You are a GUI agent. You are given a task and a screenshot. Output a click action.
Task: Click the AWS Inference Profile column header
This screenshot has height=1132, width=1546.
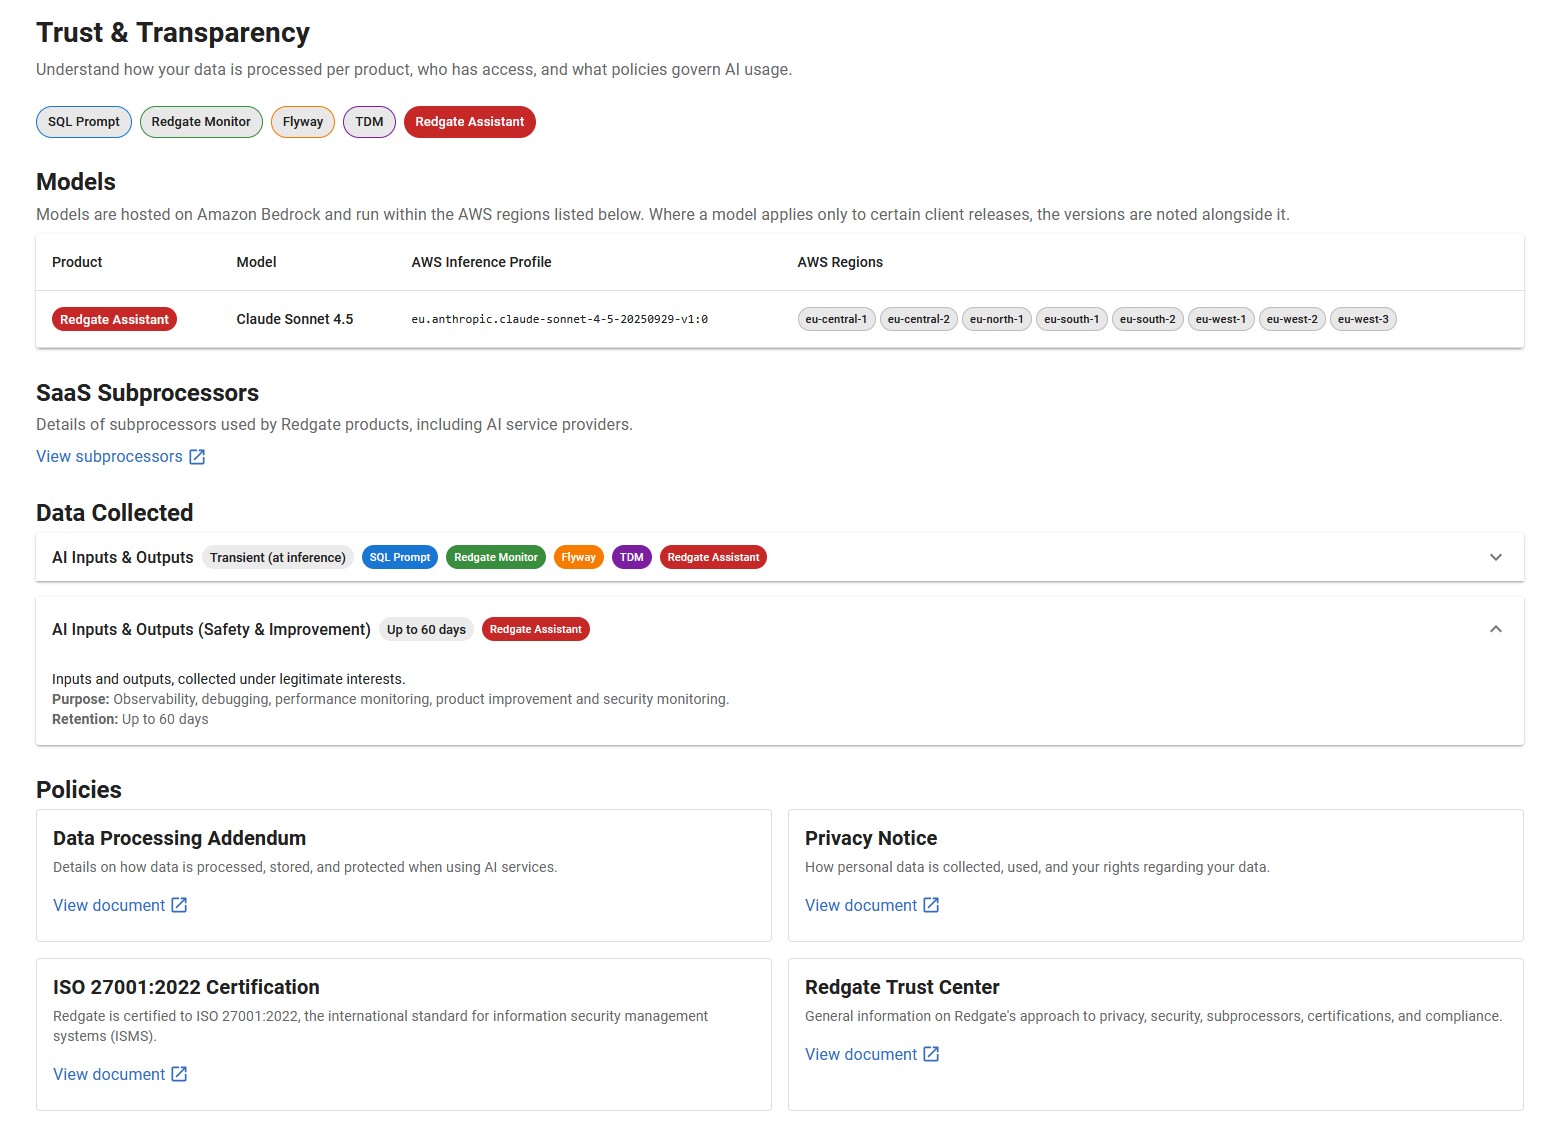pyautogui.click(x=481, y=262)
